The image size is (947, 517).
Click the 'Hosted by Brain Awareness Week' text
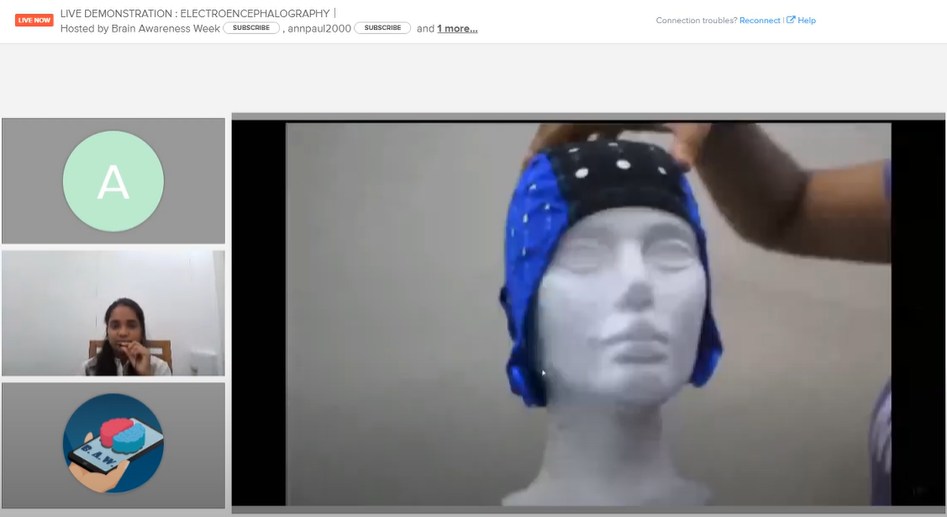(140, 28)
